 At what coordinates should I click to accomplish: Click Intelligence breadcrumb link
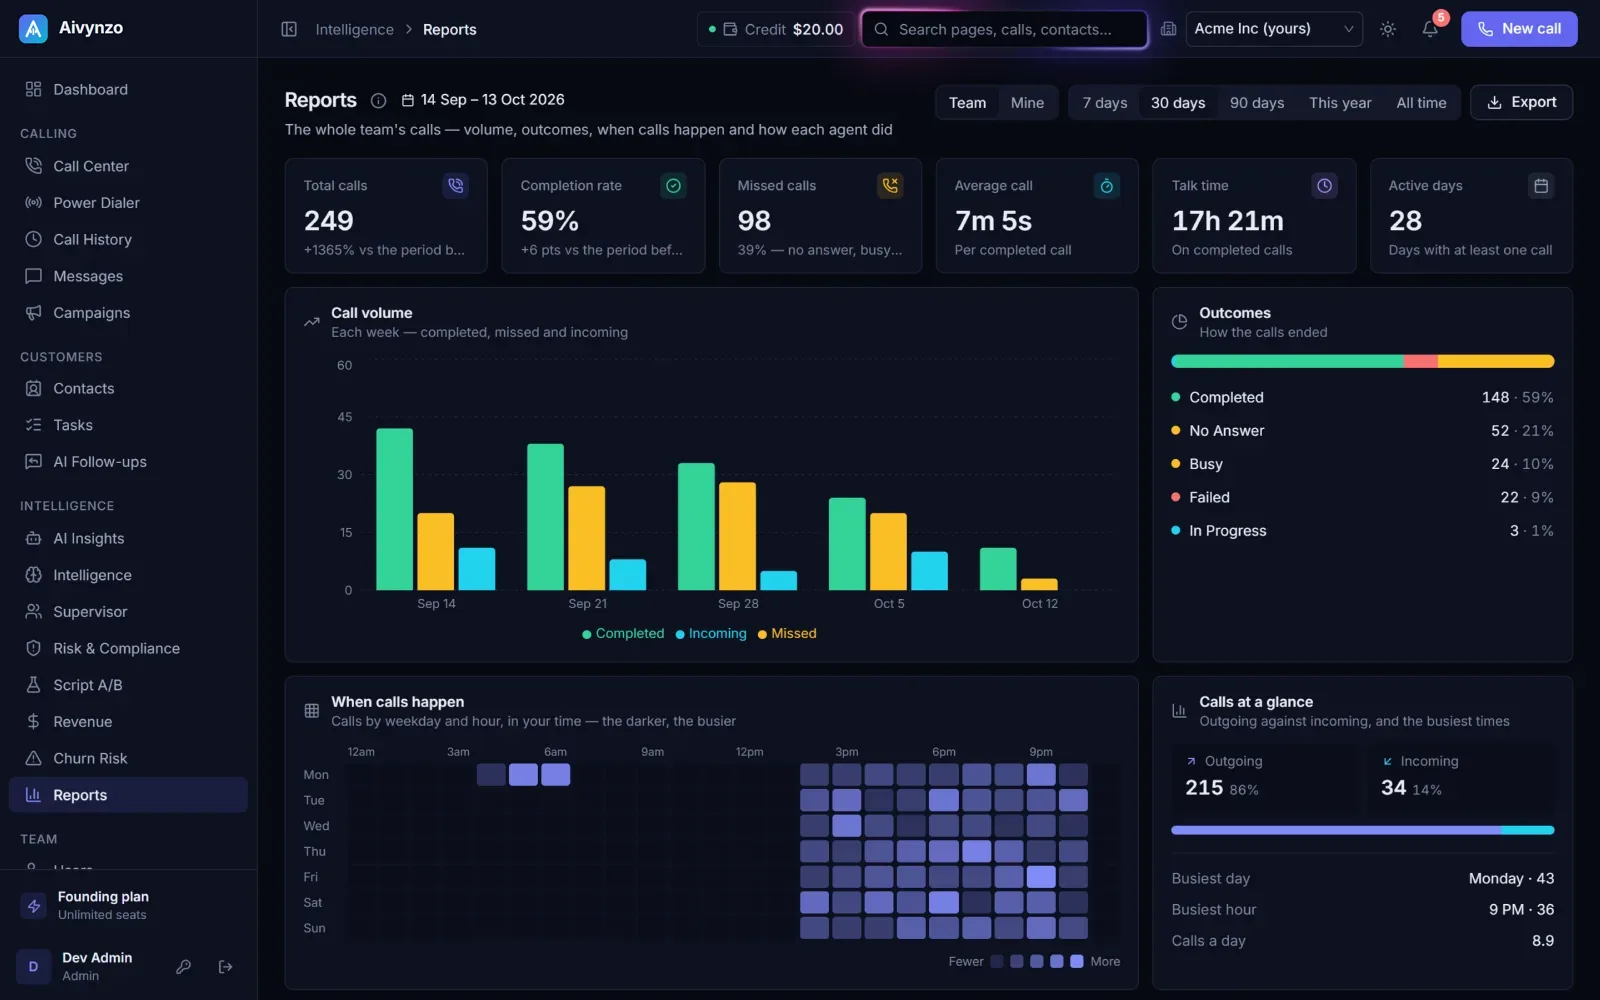[354, 30]
